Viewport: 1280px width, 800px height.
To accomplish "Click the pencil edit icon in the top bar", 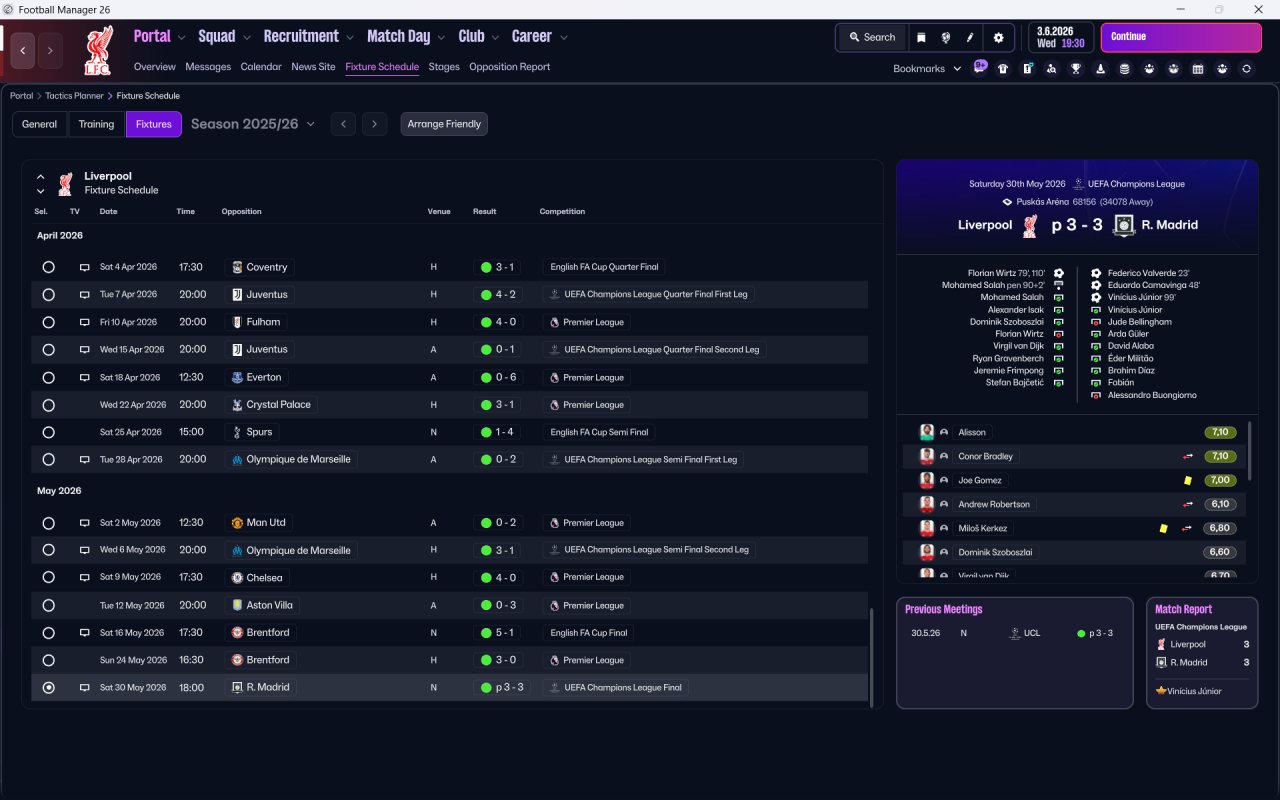I will [970, 37].
